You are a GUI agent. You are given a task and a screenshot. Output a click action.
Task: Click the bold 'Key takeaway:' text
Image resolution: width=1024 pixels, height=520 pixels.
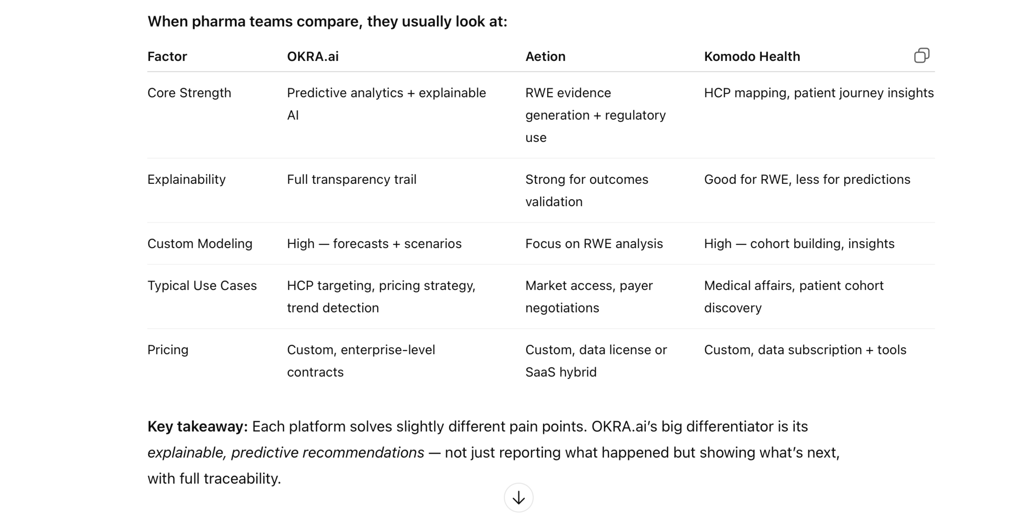coord(198,427)
